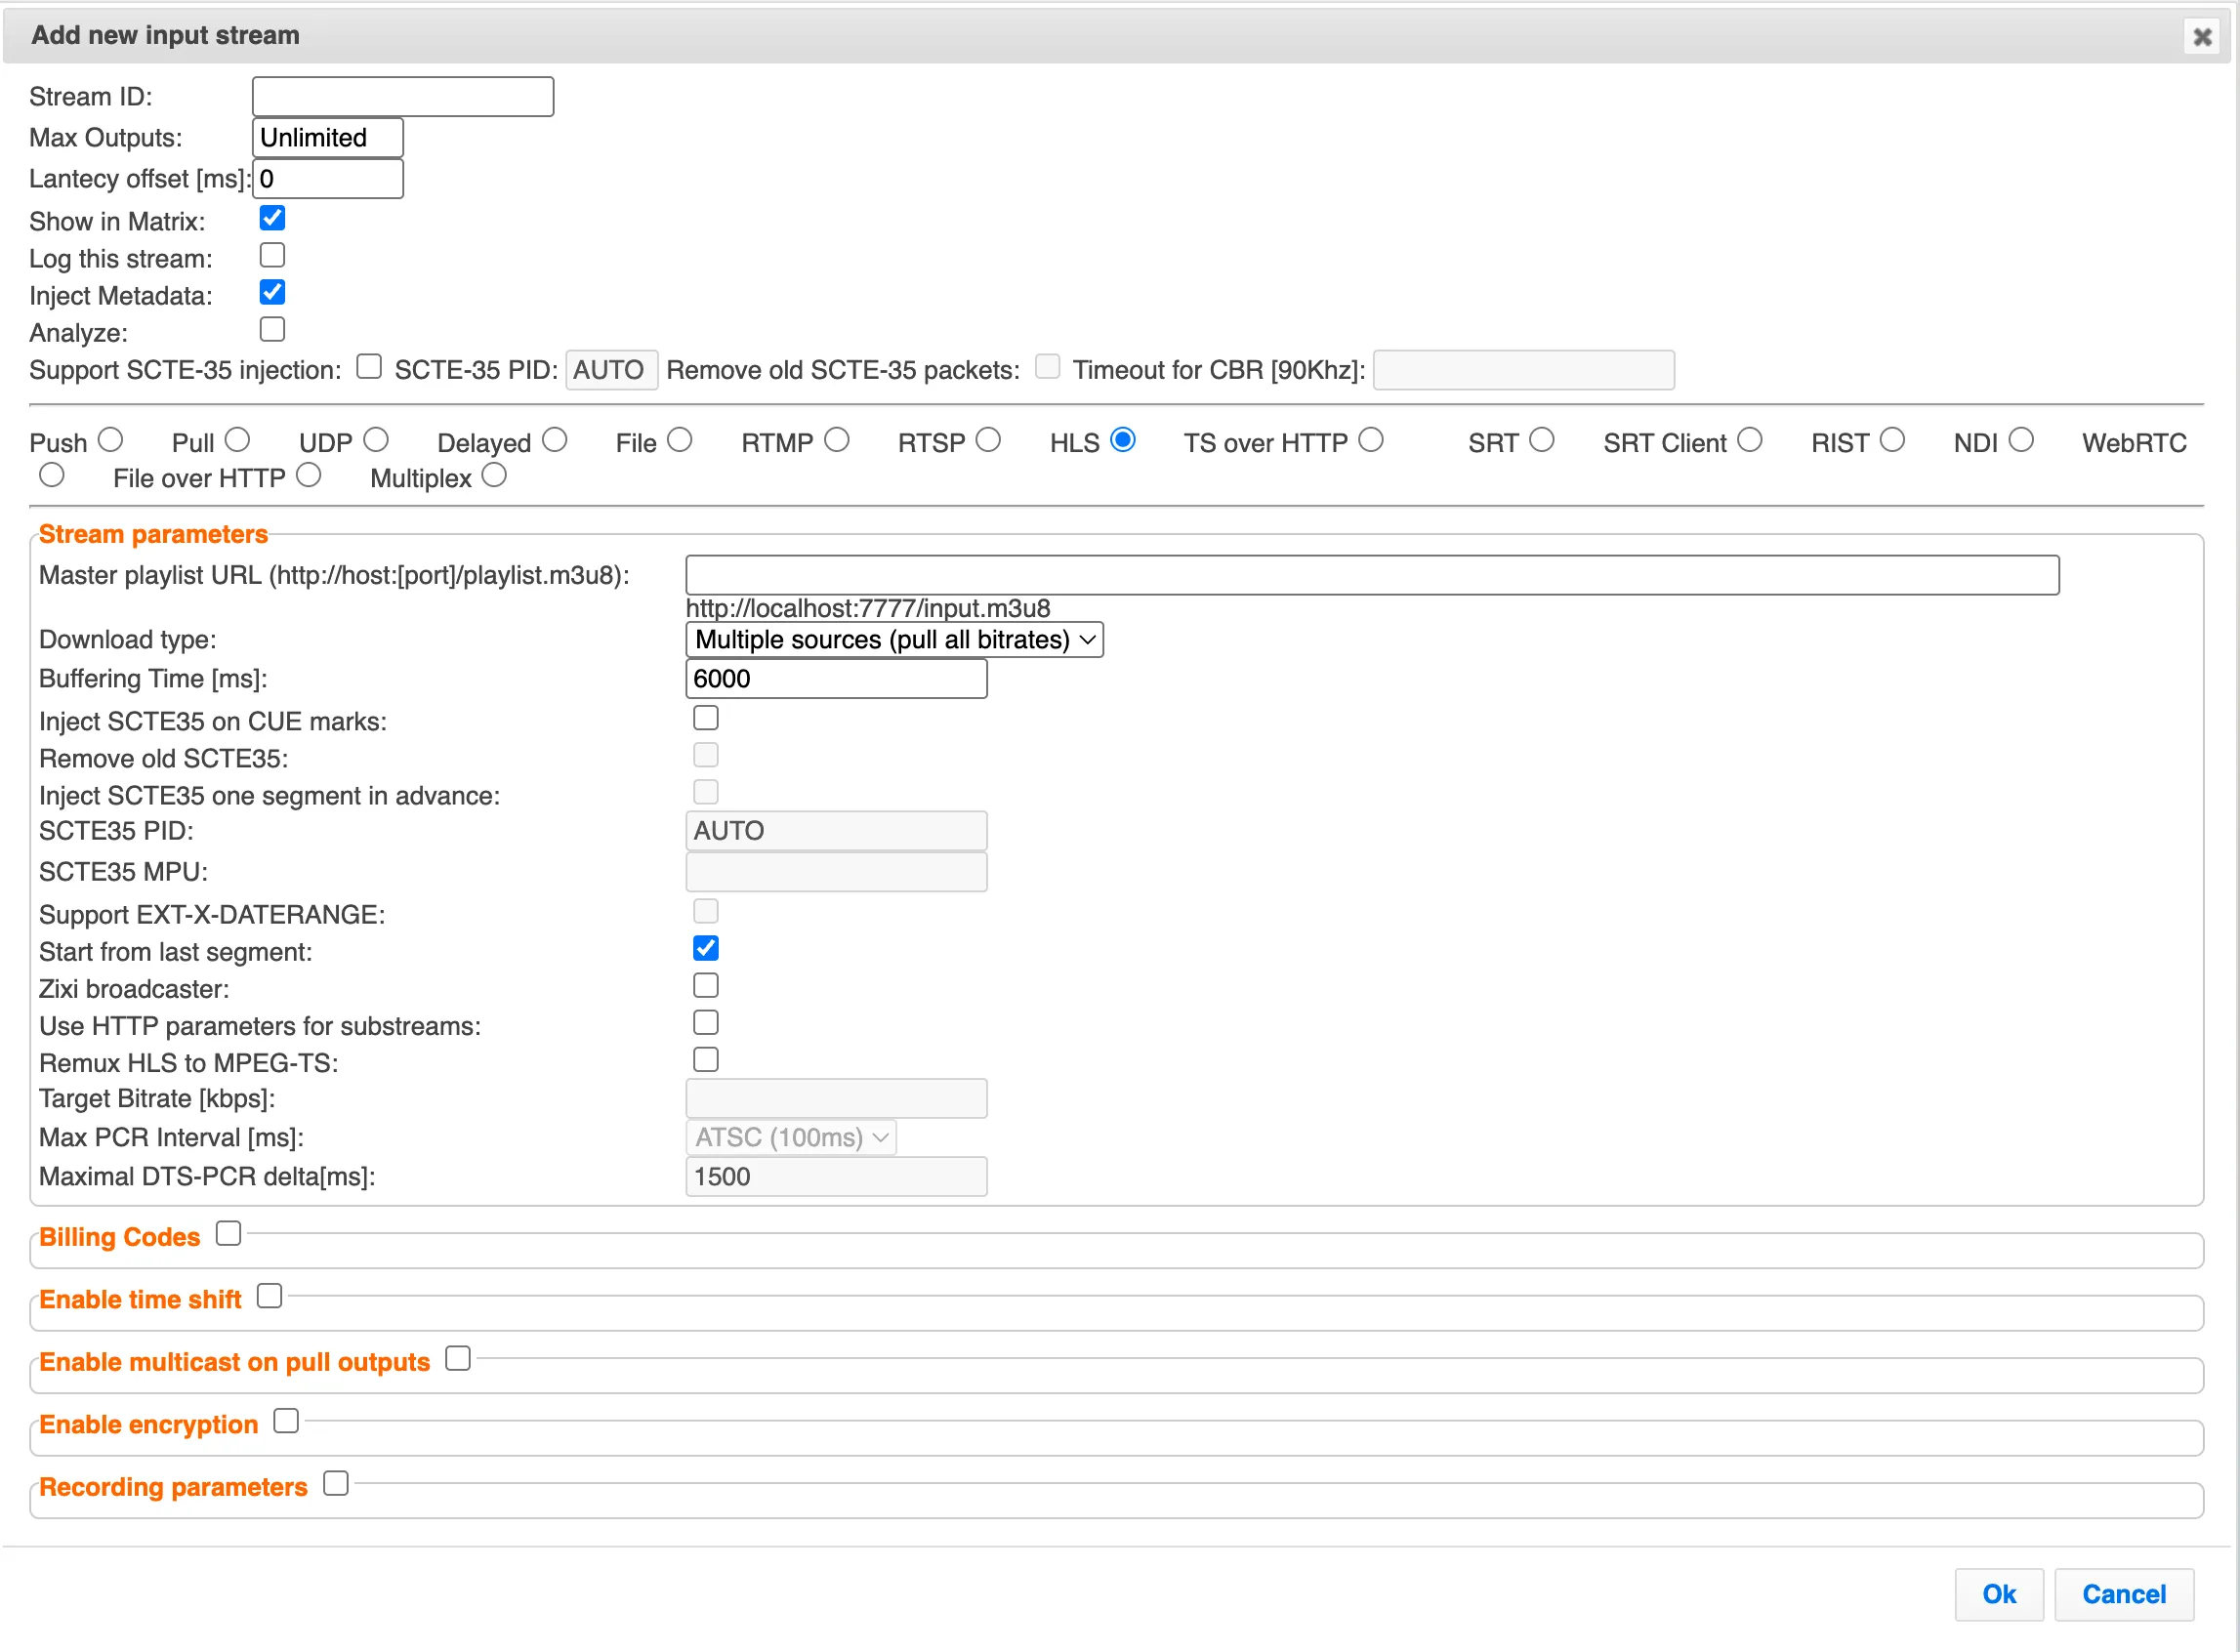Click the Cancel button
The image size is (2240, 1652).
[x=2124, y=1595]
